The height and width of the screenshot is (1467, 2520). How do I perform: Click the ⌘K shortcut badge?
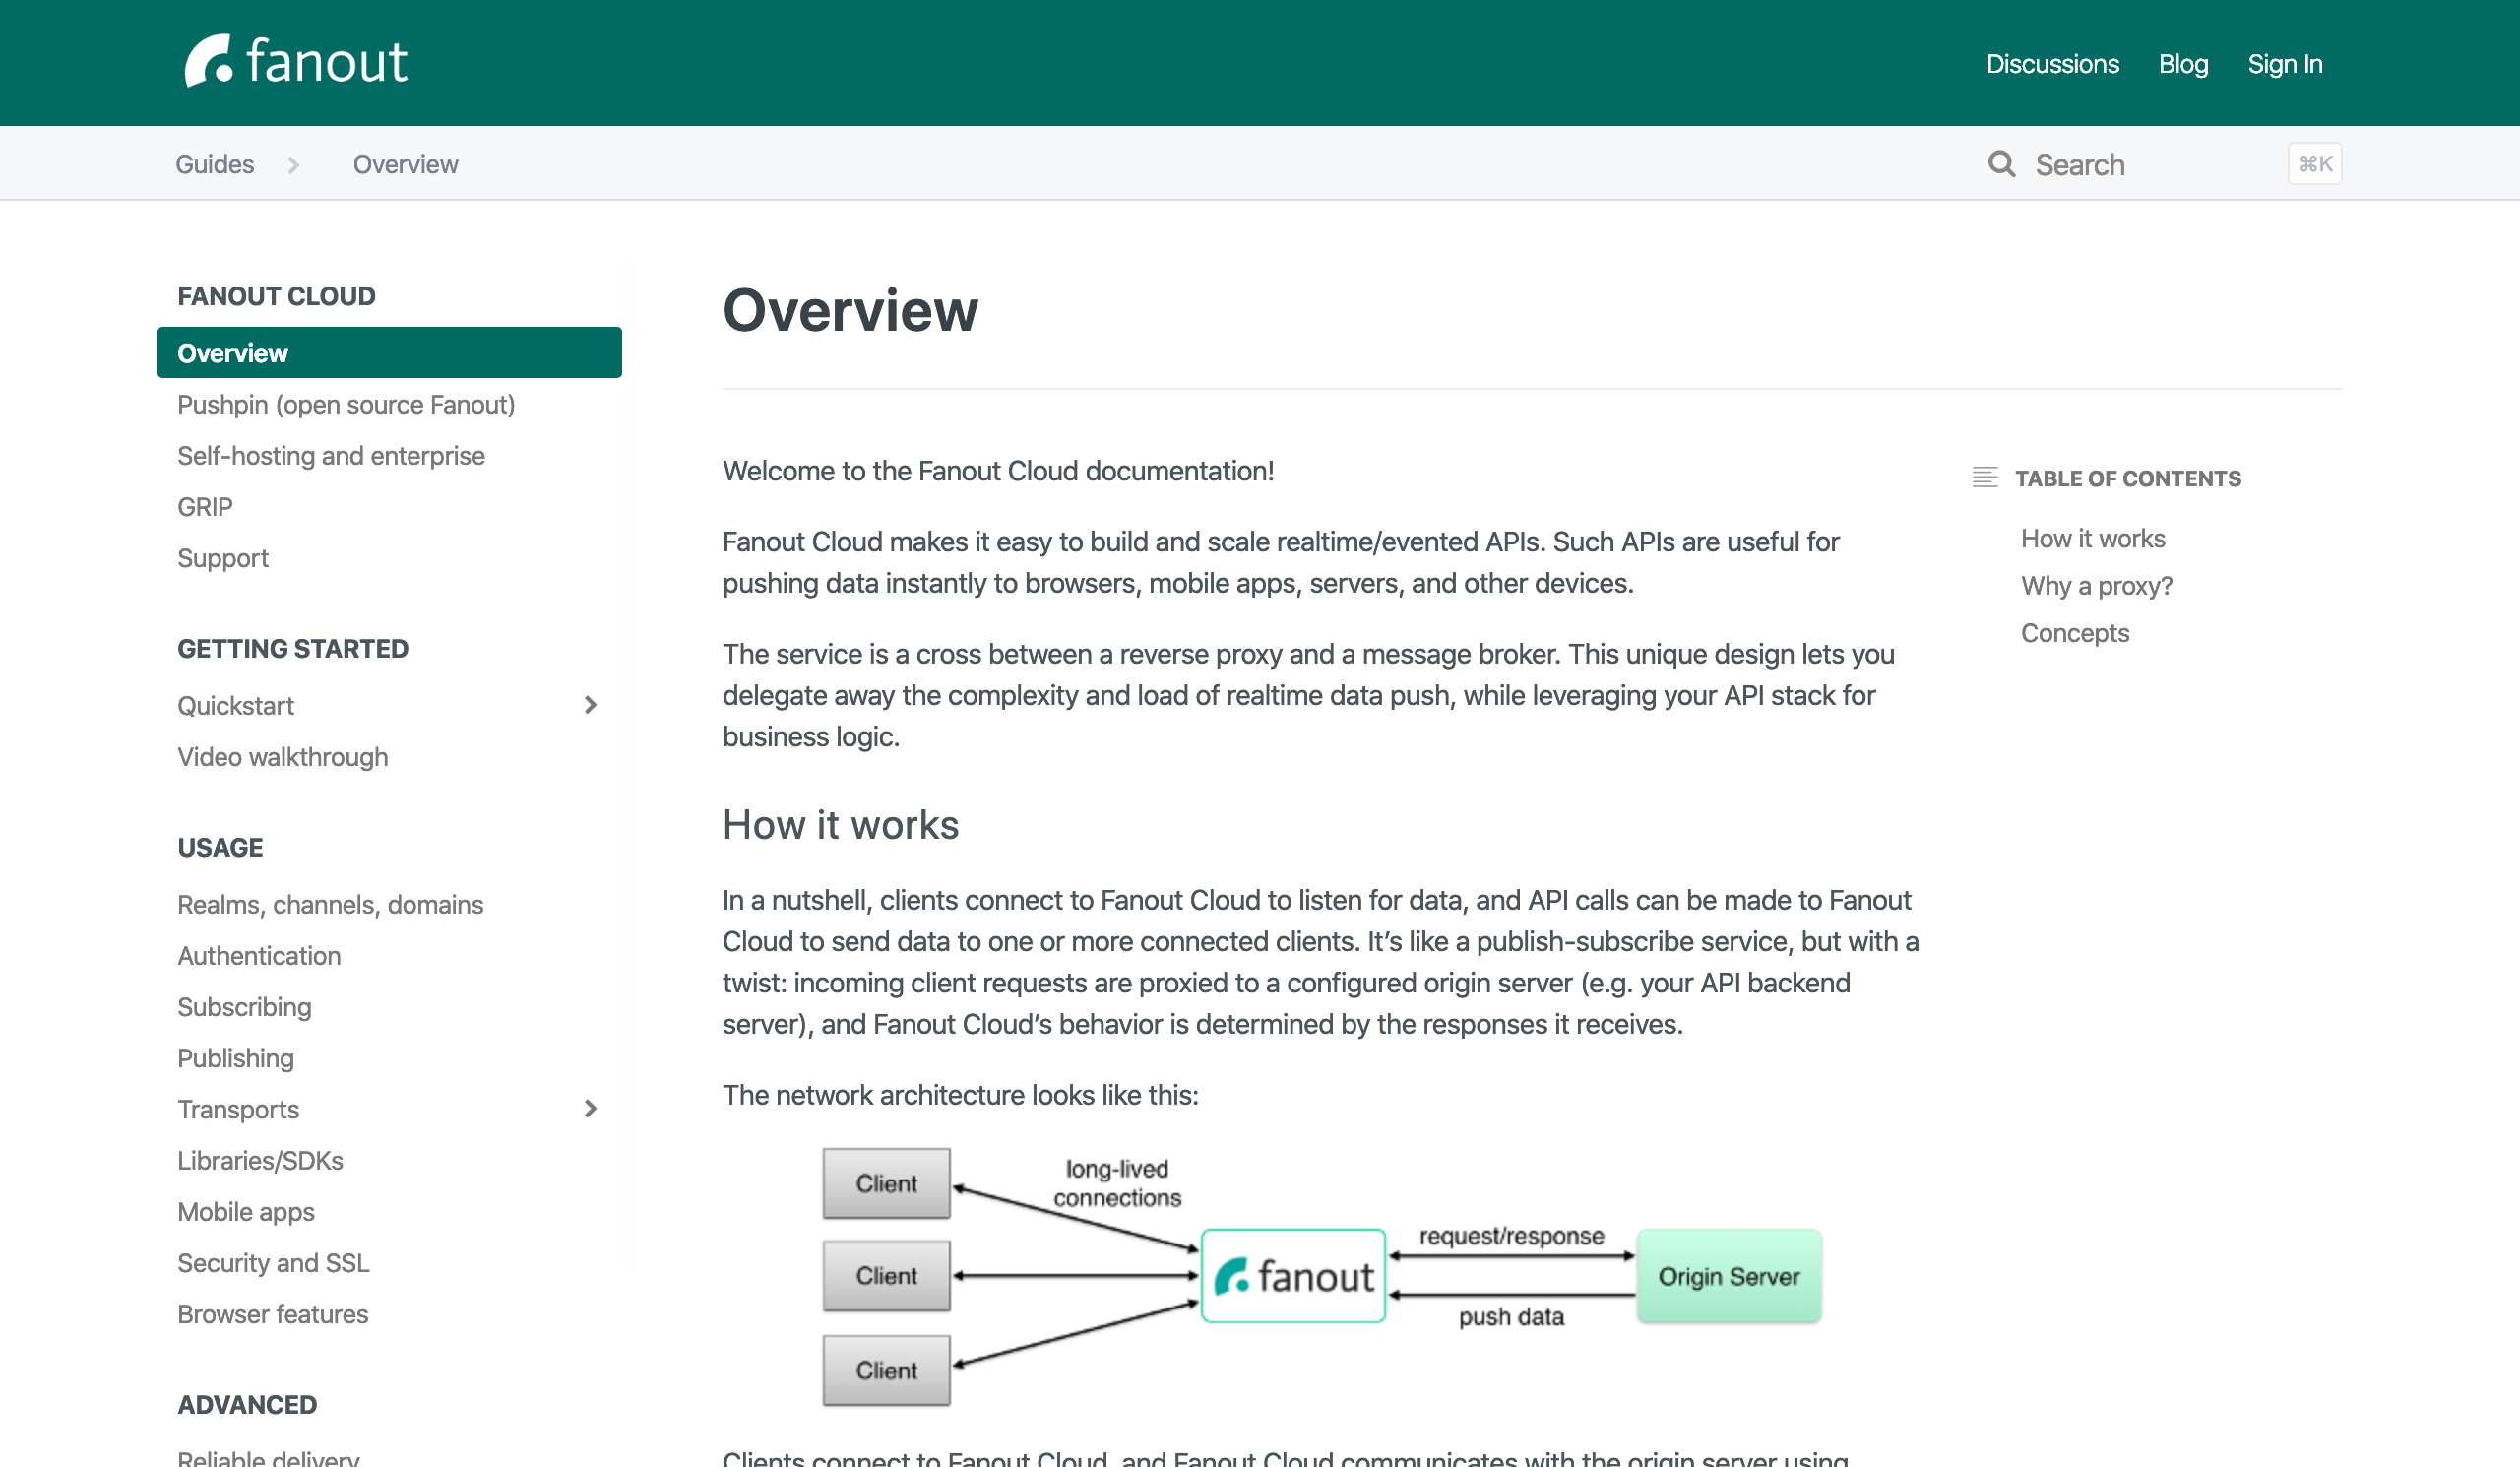[2314, 164]
